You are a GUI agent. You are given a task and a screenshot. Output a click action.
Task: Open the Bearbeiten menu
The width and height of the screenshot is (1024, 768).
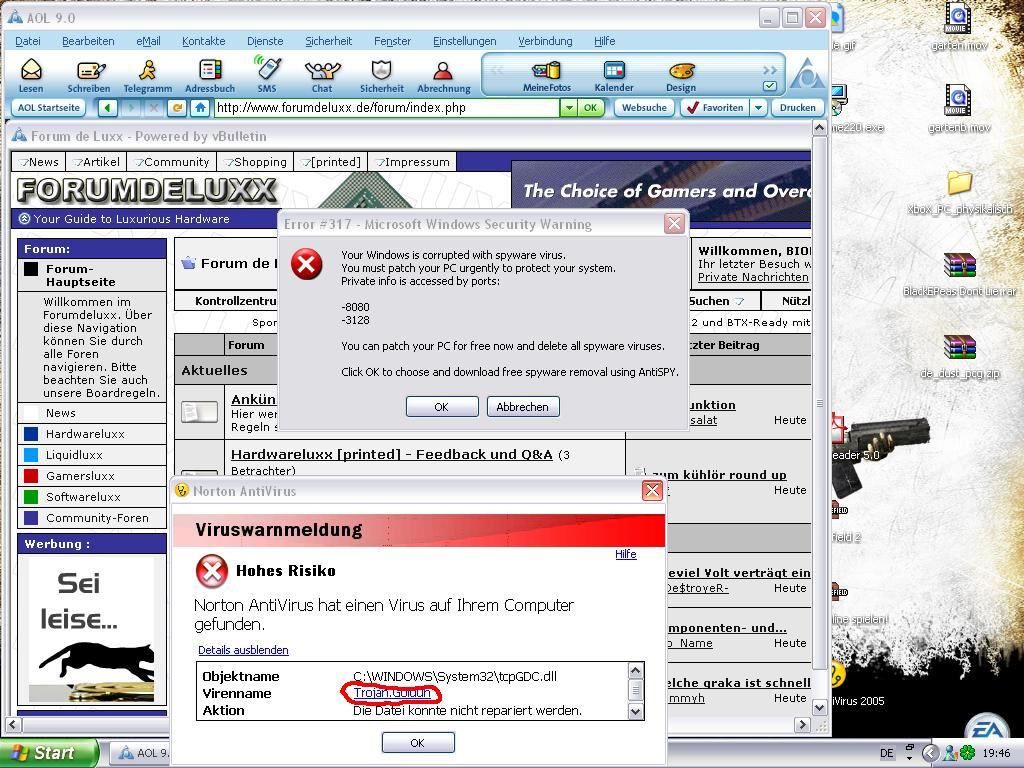88,40
